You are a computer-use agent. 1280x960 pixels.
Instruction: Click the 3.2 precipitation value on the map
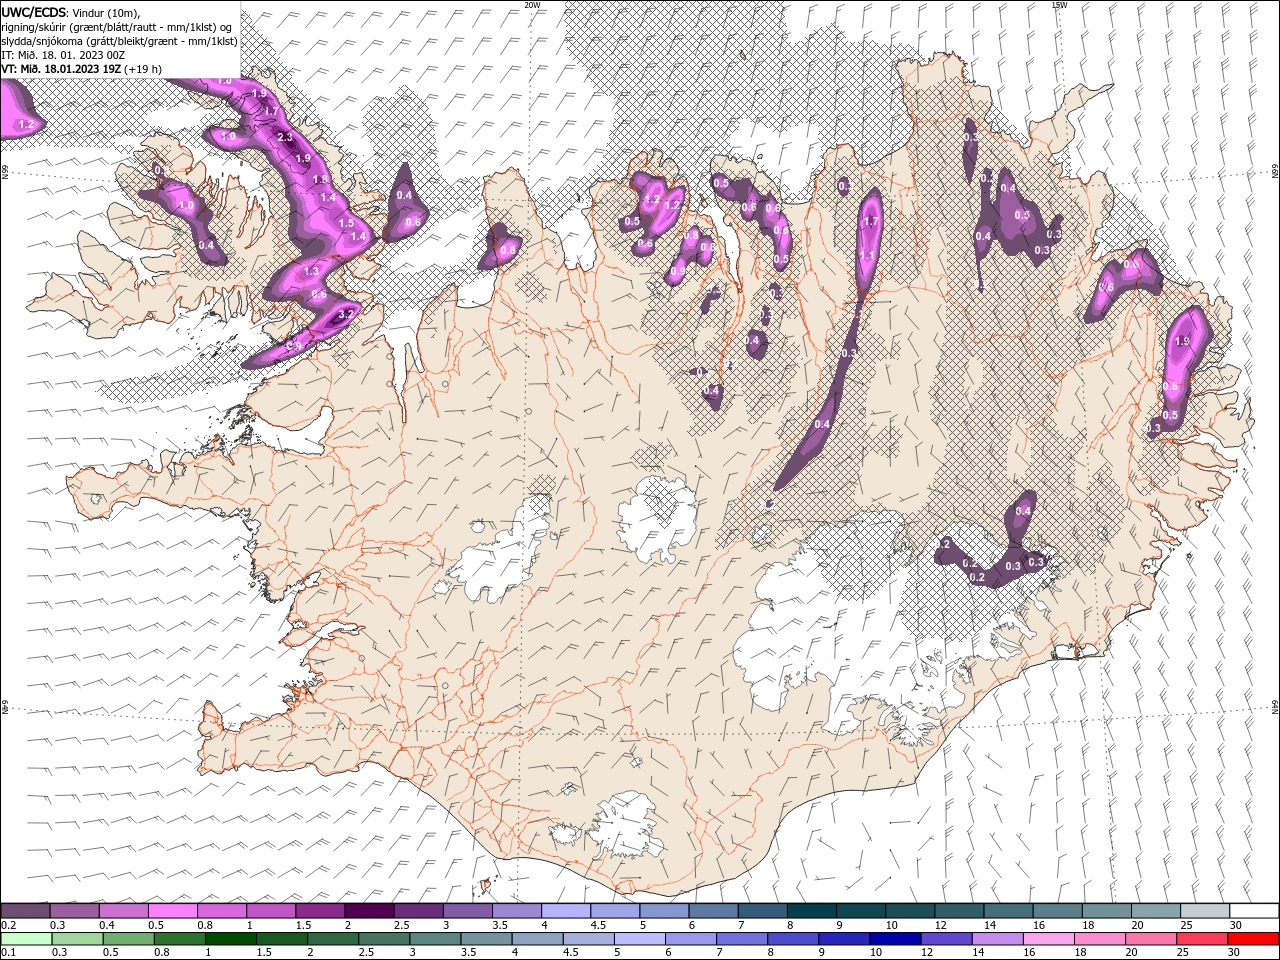347,313
